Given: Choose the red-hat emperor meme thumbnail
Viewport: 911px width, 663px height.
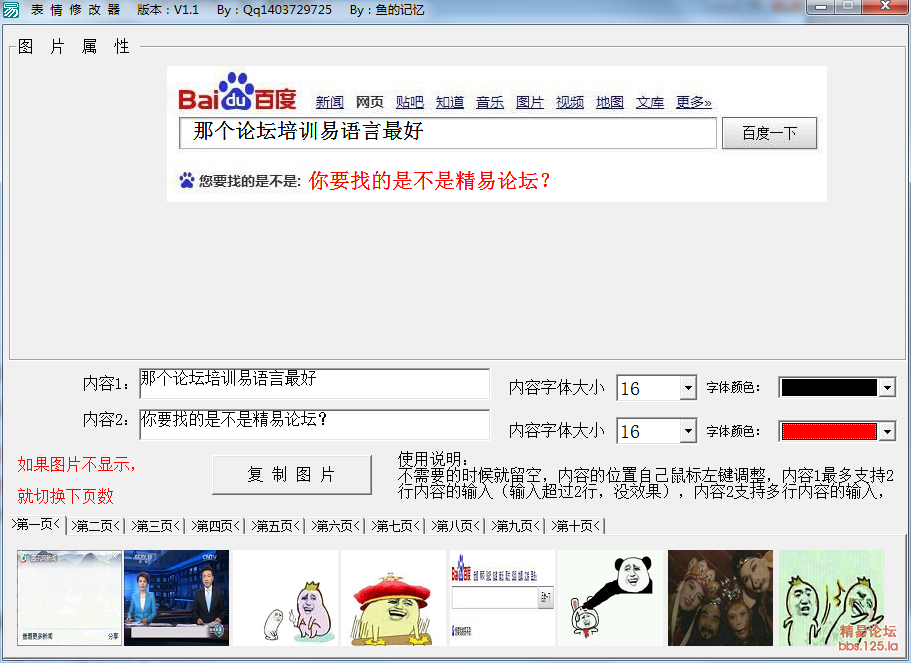Looking at the screenshot, I should click(393, 597).
